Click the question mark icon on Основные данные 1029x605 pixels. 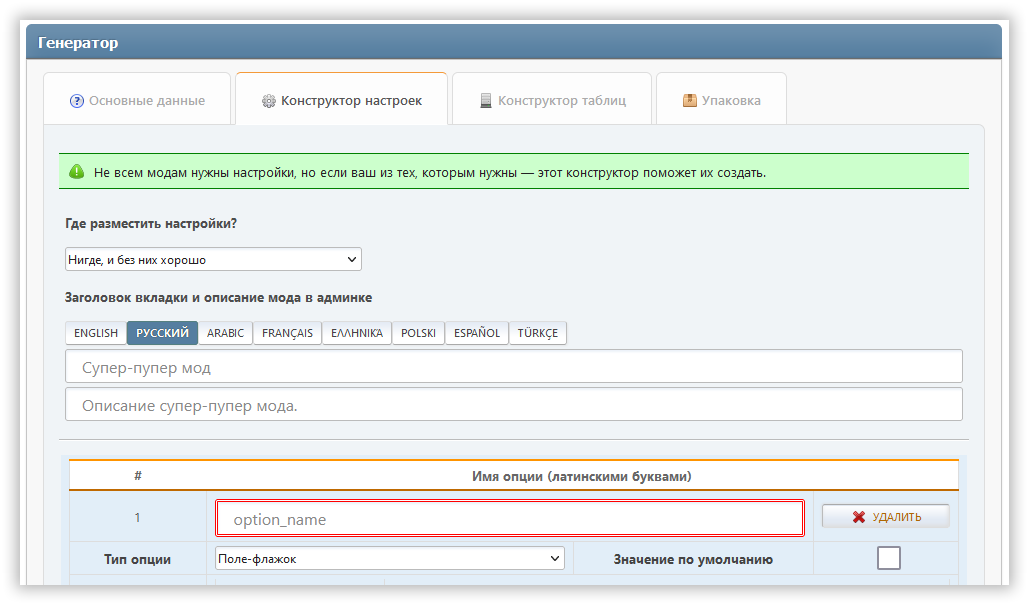(77, 101)
